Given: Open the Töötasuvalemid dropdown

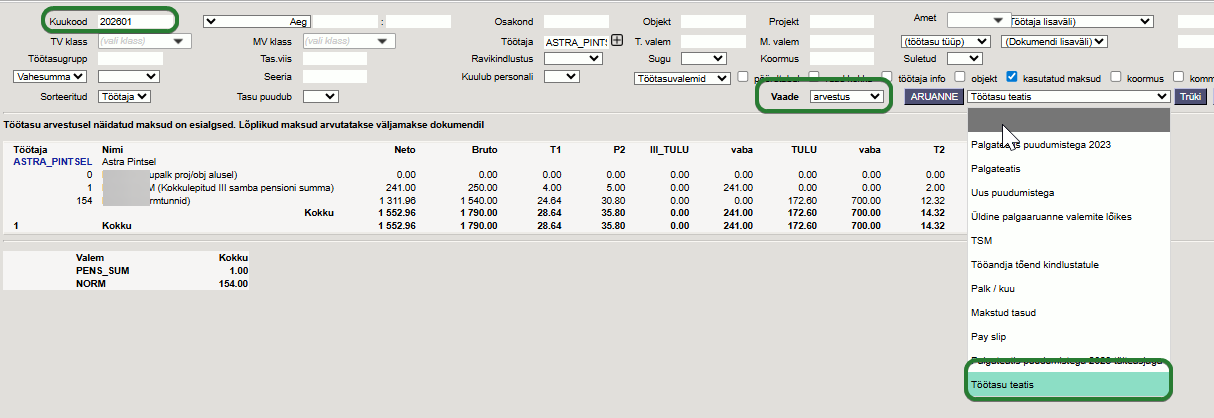Looking at the screenshot, I should [x=682, y=78].
